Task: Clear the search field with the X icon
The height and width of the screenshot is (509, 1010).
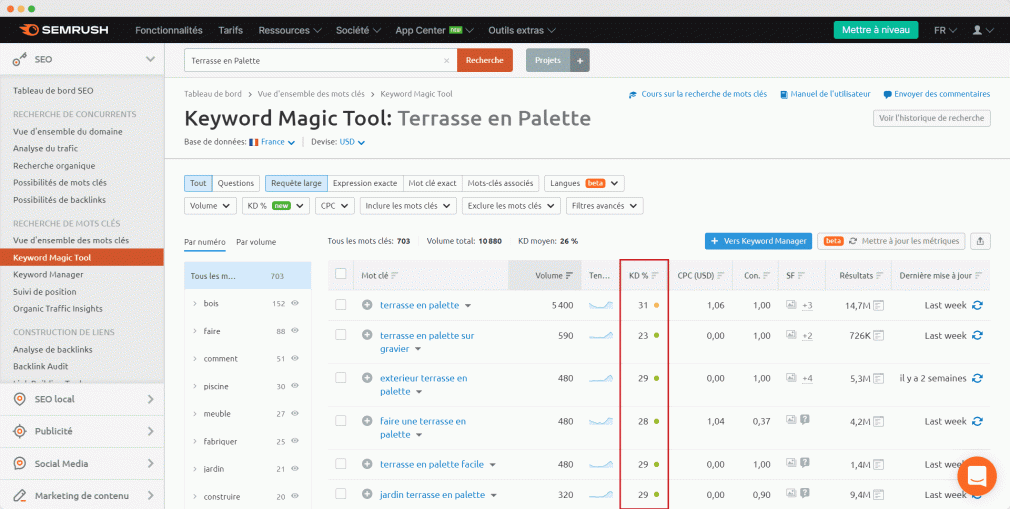Action: click(x=446, y=61)
